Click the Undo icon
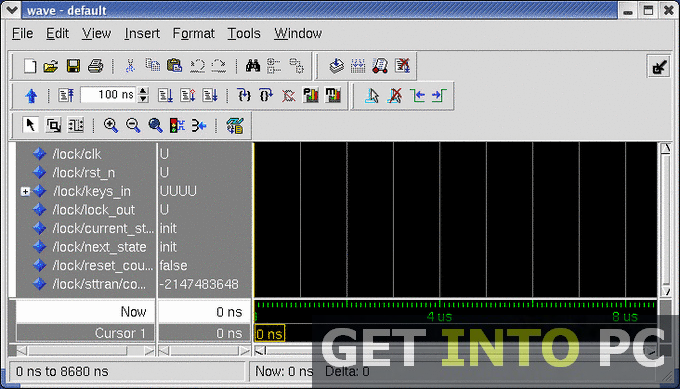Screen dimensions: 680x389 pos(197,66)
